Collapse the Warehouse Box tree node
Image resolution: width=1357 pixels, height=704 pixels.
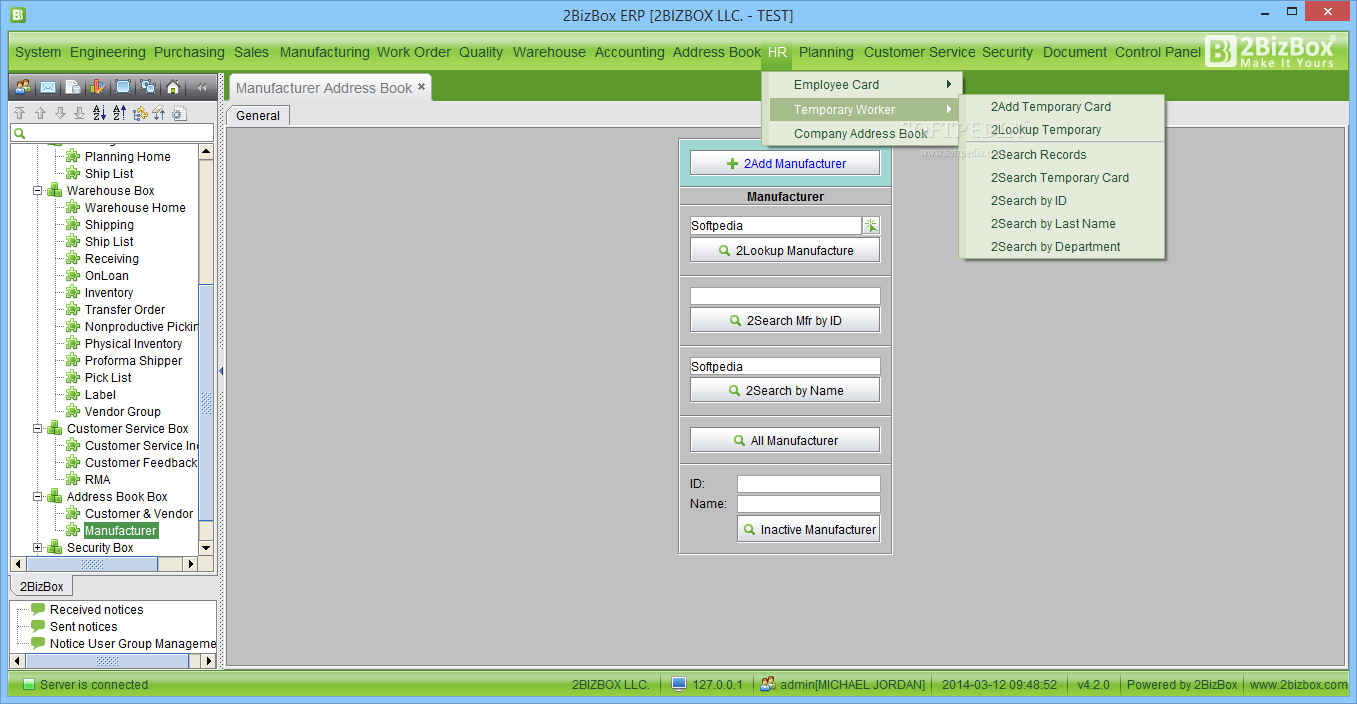(x=38, y=190)
